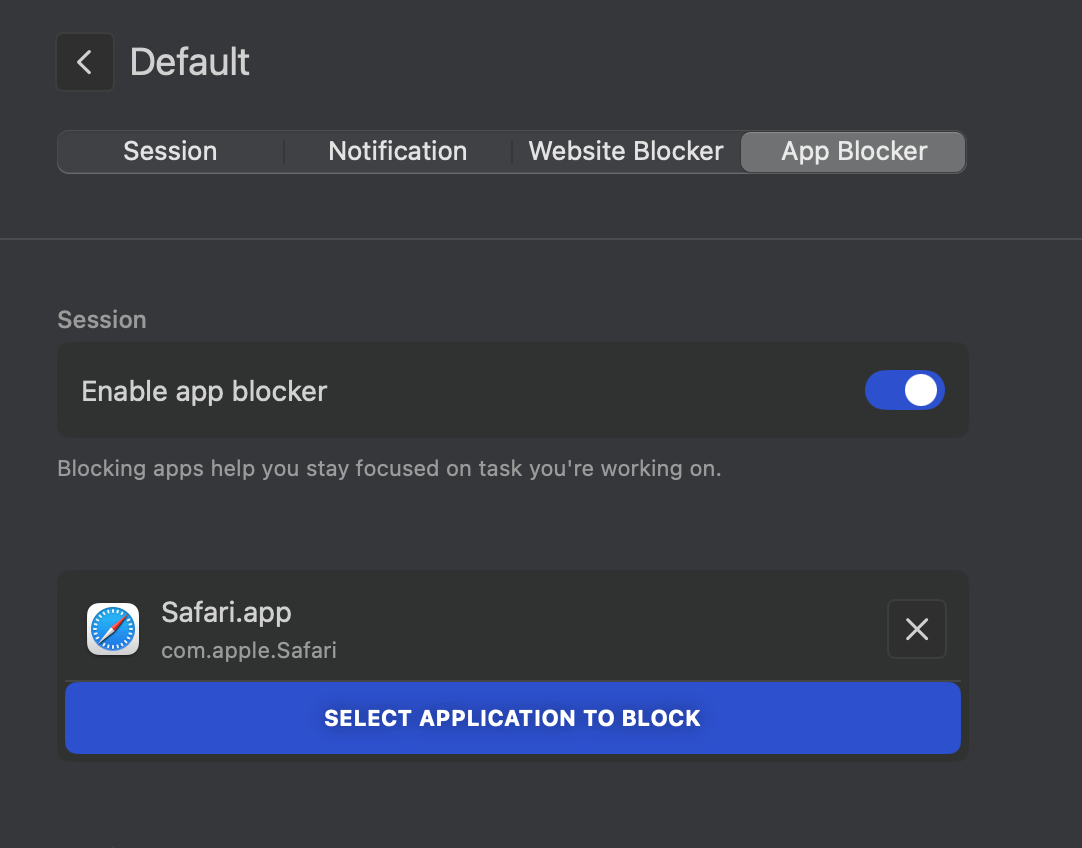Open the Notification tab
The height and width of the screenshot is (848, 1082).
[x=397, y=152]
